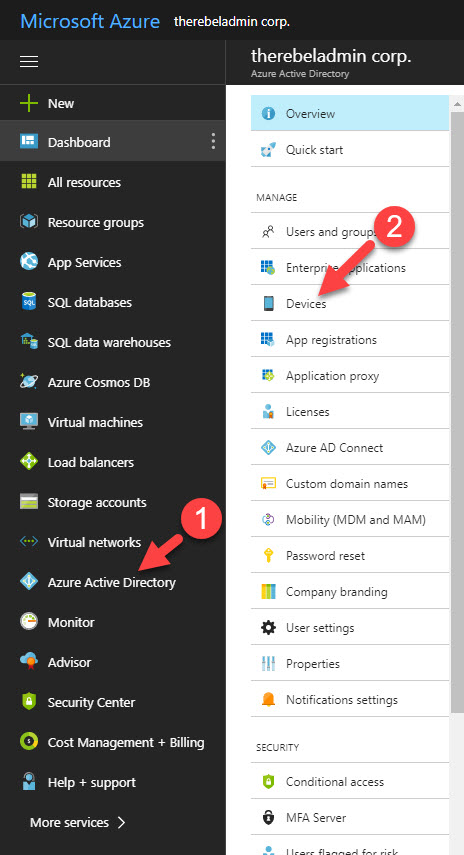Viewport: 464px width, 855px height.
Task: Click the User settings gear icon
Action: pos(268,628)
